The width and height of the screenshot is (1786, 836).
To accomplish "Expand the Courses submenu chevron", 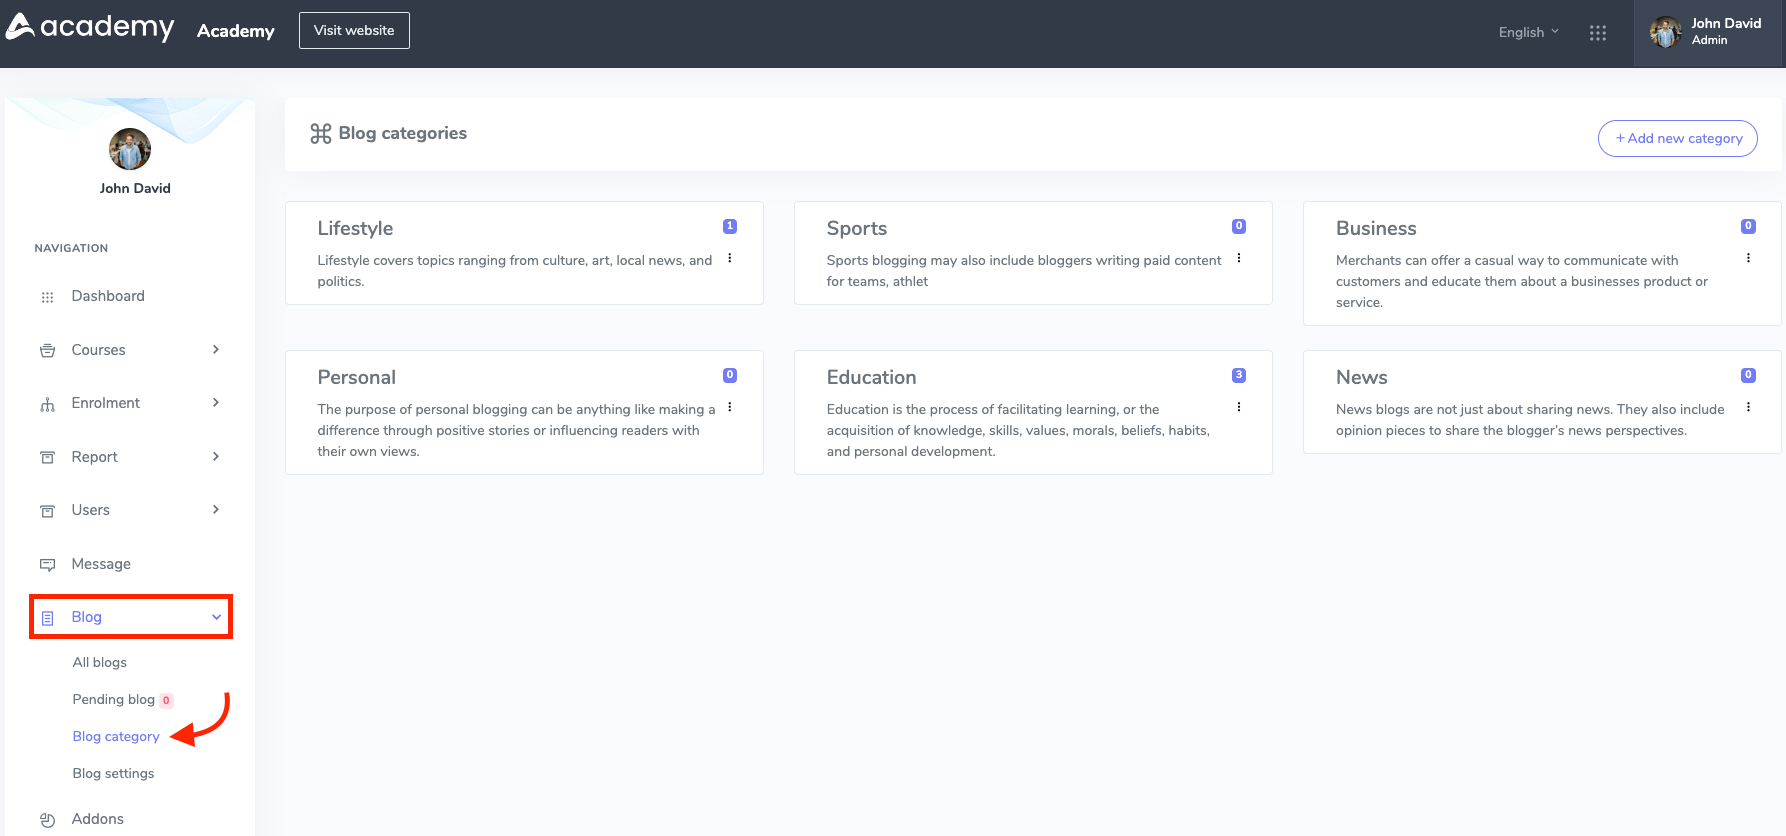I will [216, 350].
